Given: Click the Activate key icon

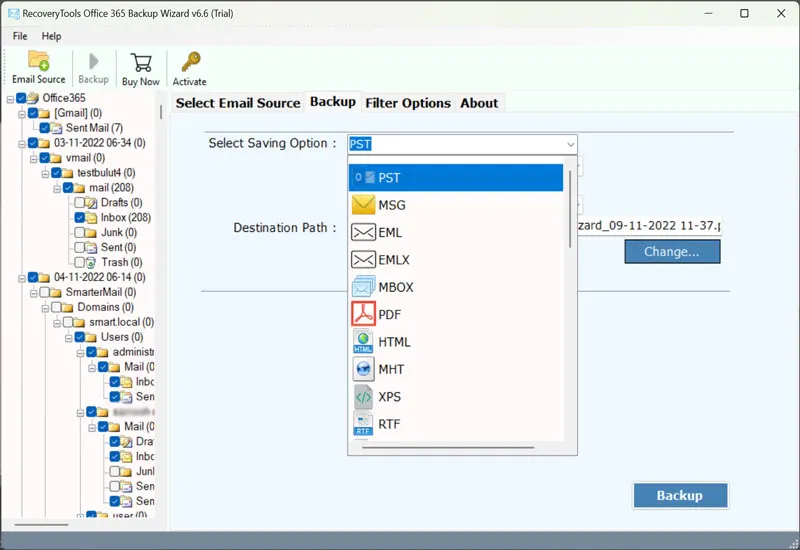Looking at the screenshot, I should tap(189, 61).
